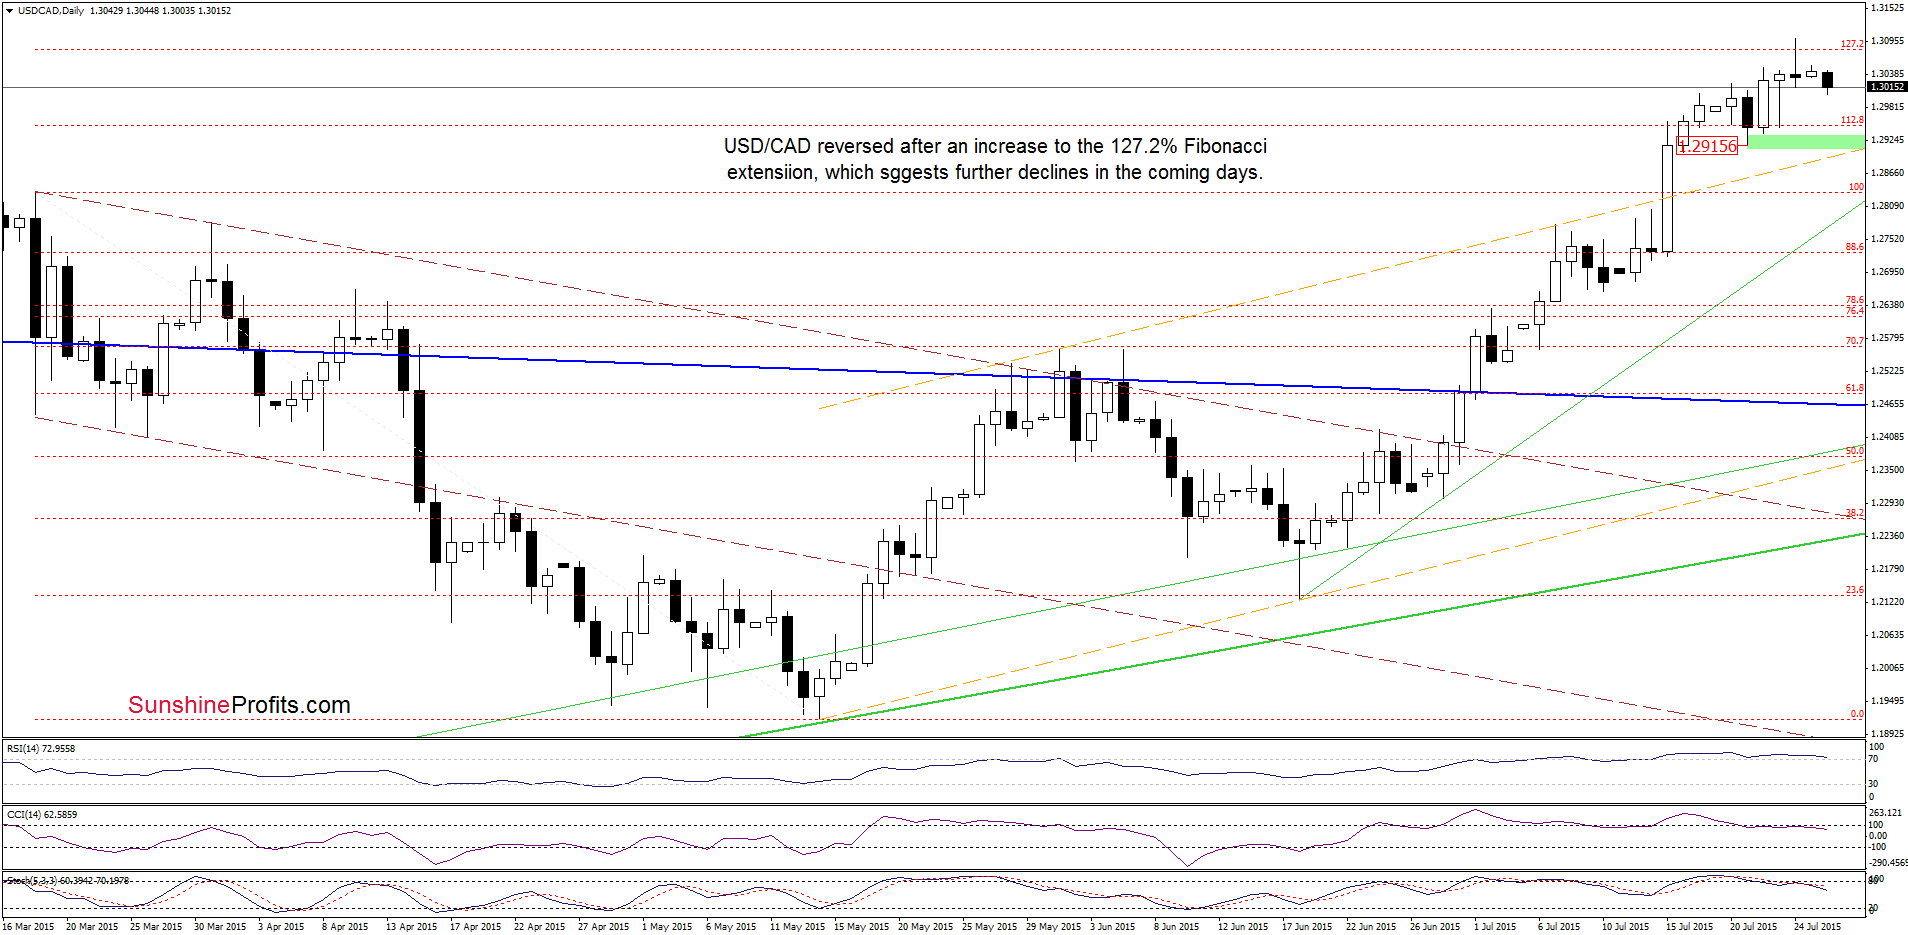Select the RSI(14) 72.9558 indicator label
This screenshot has height=935, width=1908.
[x=41, y=748]
